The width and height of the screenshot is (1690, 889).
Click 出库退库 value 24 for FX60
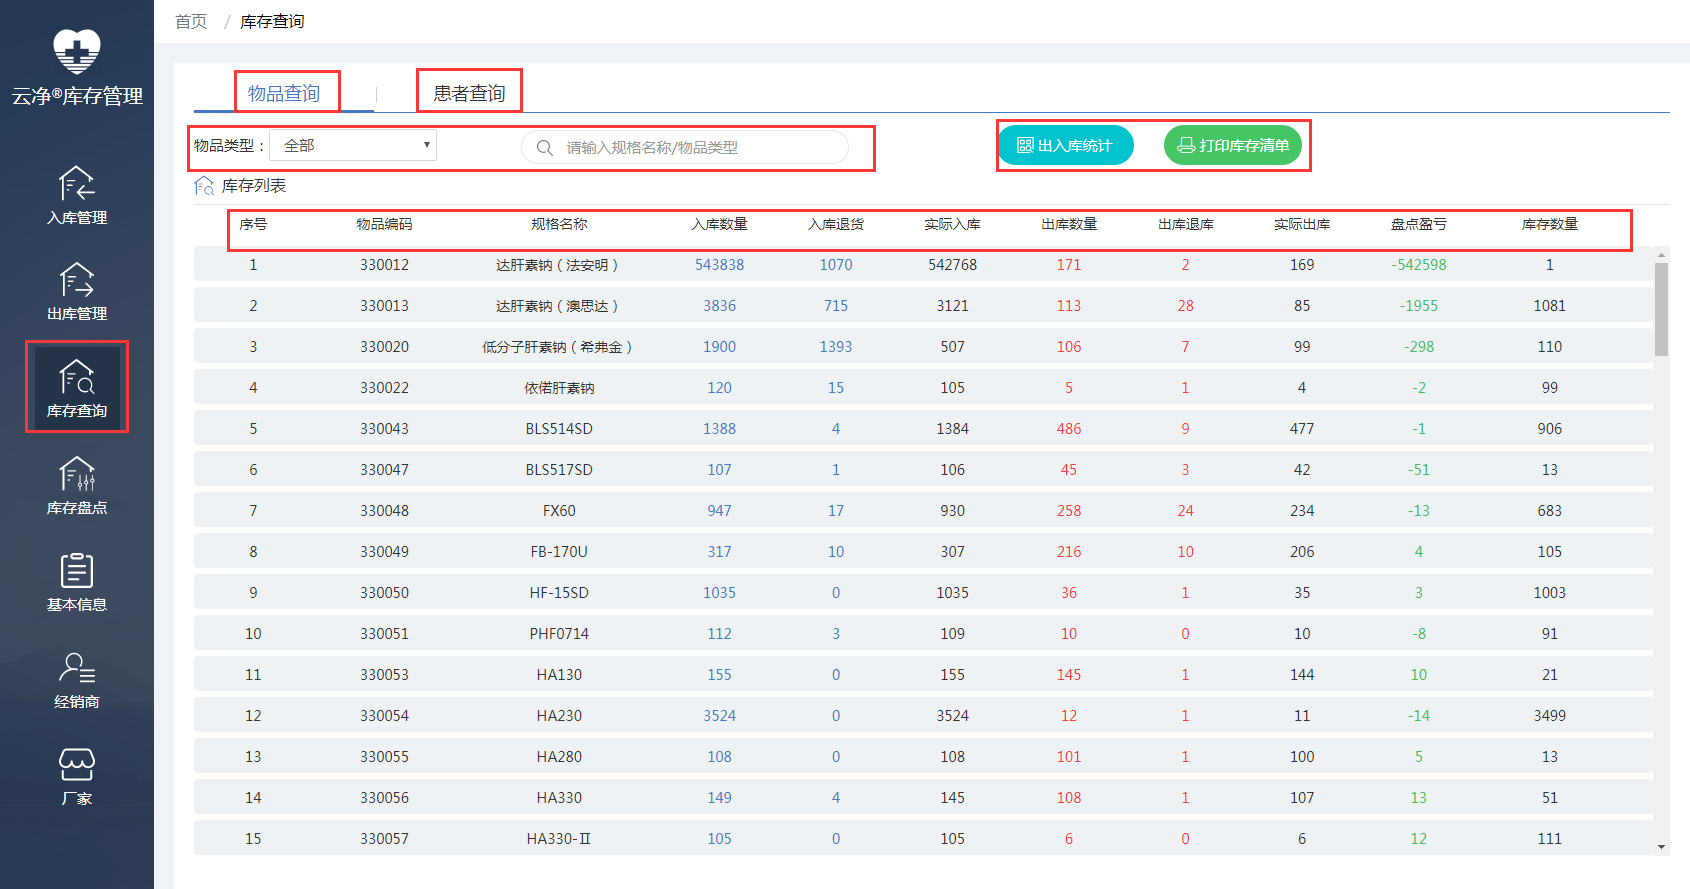click(x=1185, y=511)
